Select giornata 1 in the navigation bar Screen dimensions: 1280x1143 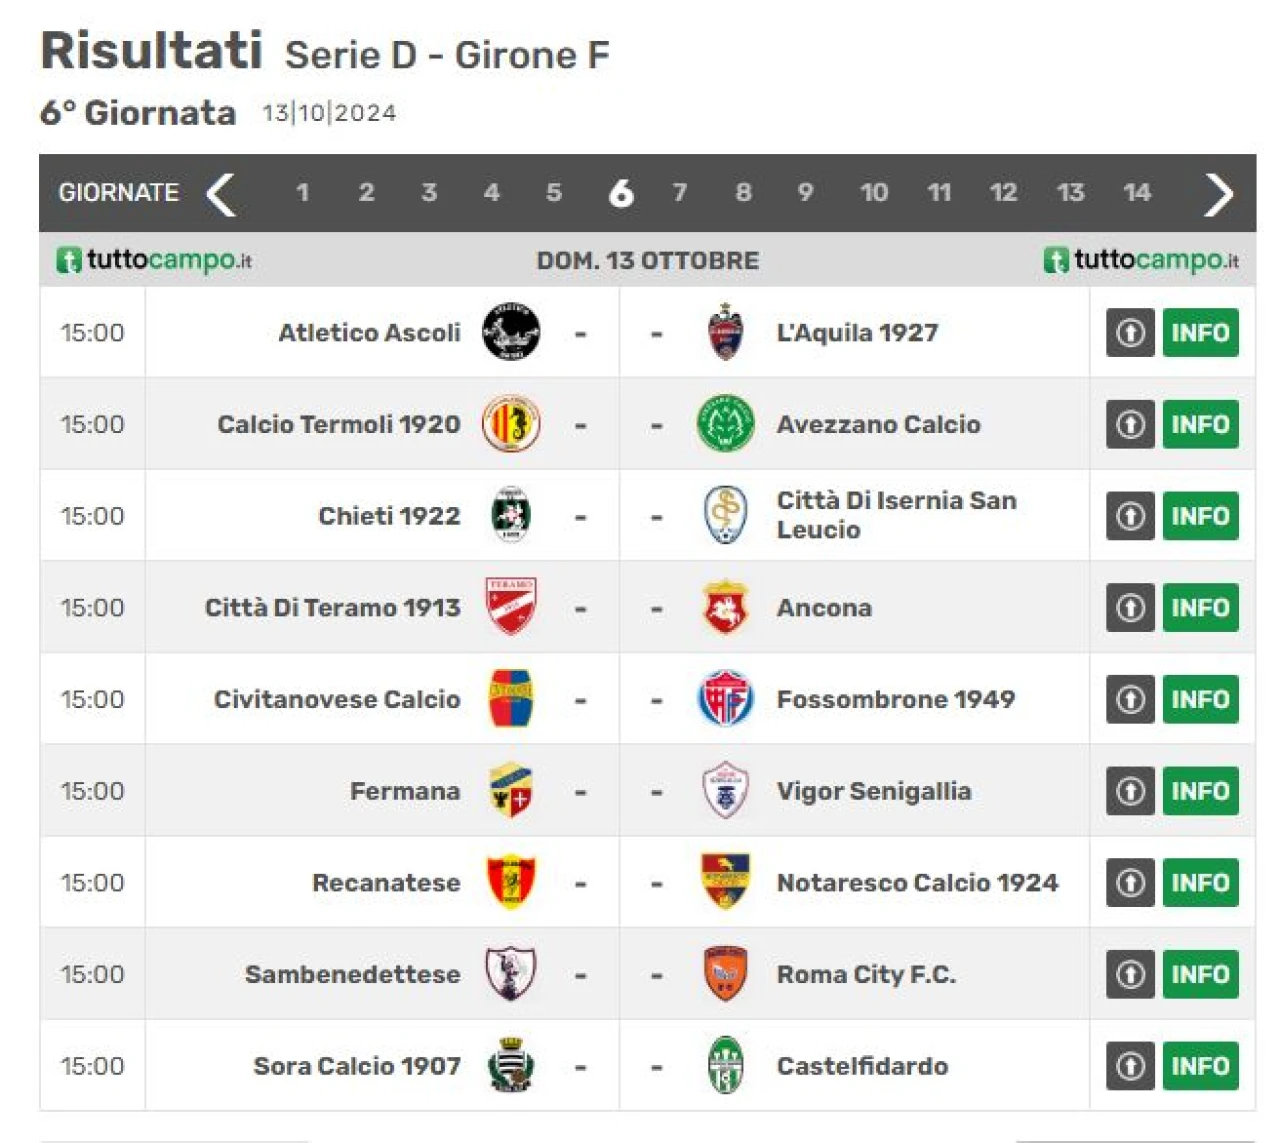pyautogui.click(x=302, y=192)
